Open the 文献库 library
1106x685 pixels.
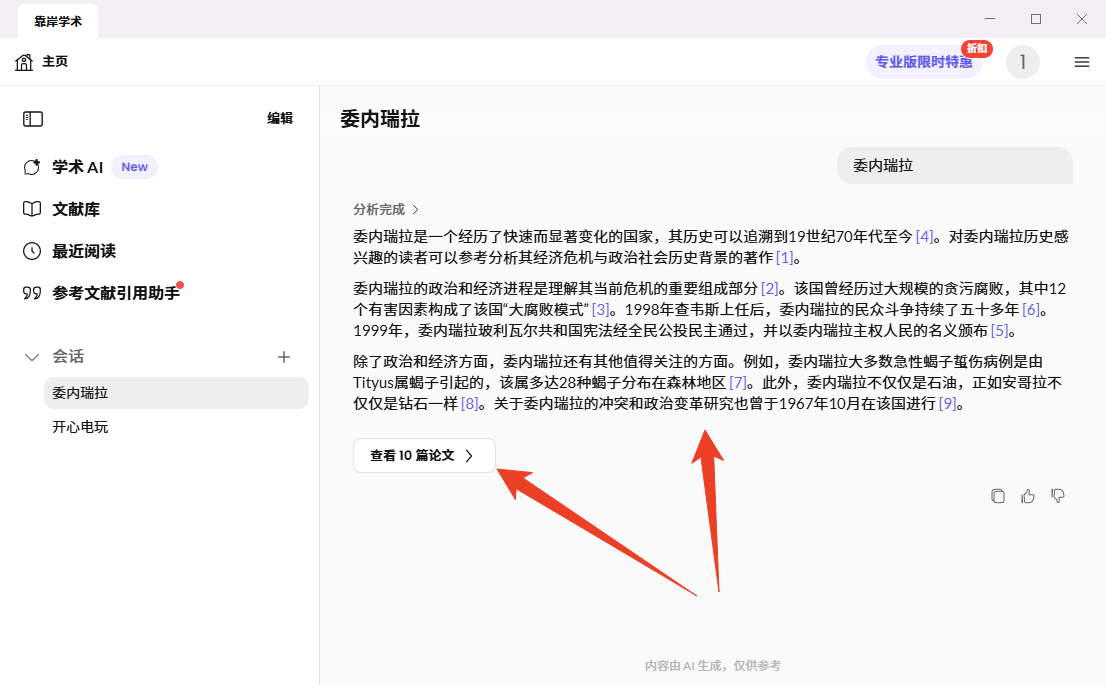point(76,209)
